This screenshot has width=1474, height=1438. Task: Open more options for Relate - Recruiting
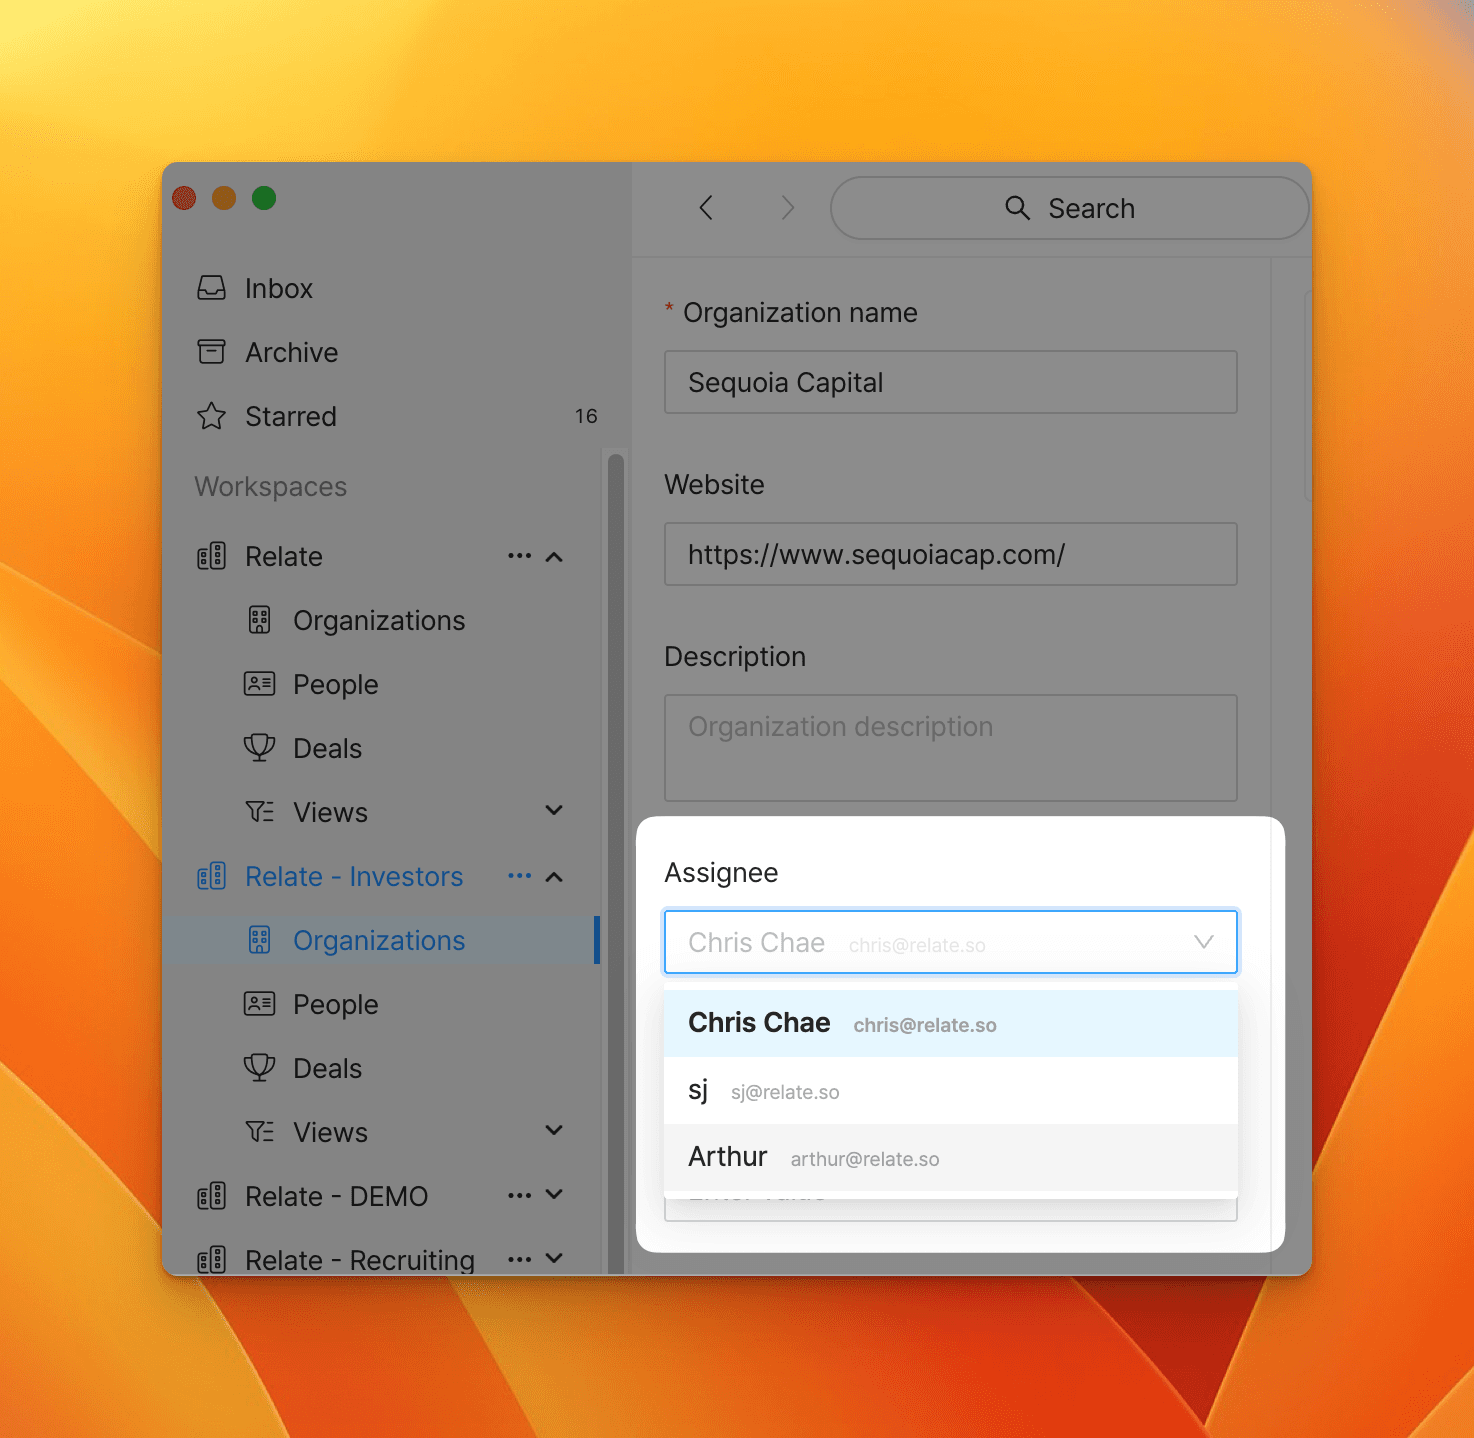coord(519,1260)
